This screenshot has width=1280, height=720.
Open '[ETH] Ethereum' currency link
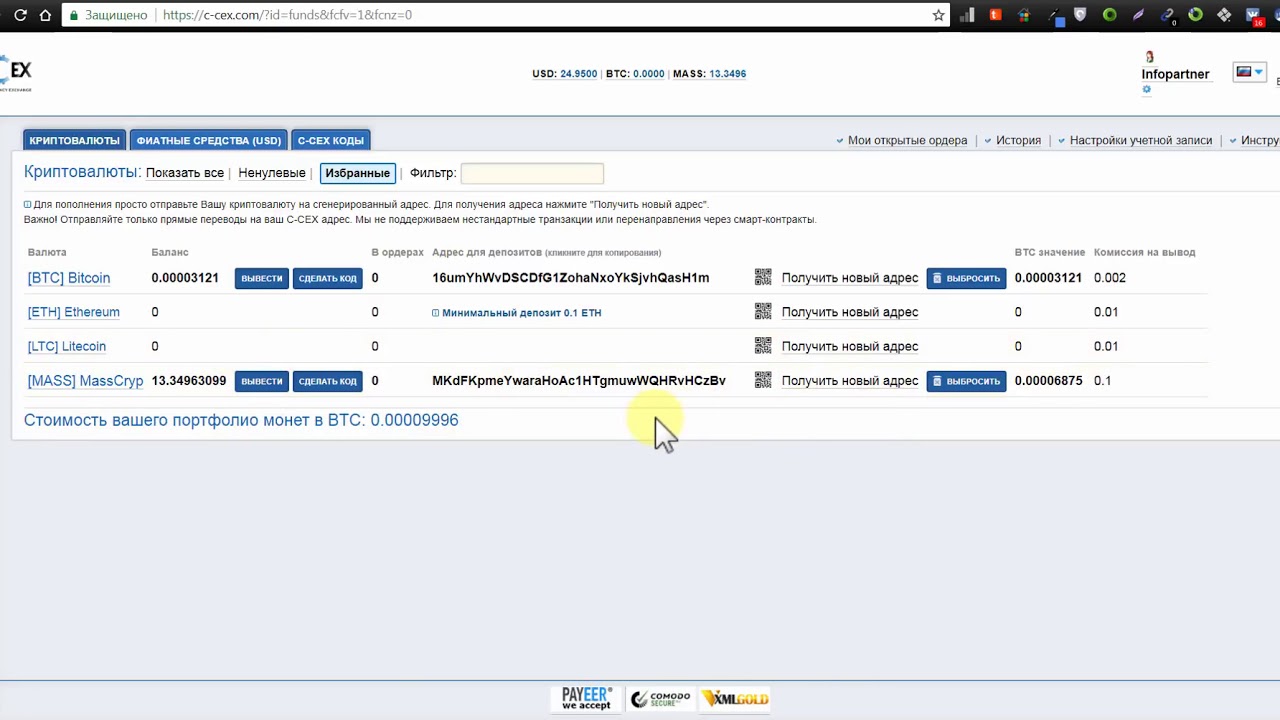[74, 312]
